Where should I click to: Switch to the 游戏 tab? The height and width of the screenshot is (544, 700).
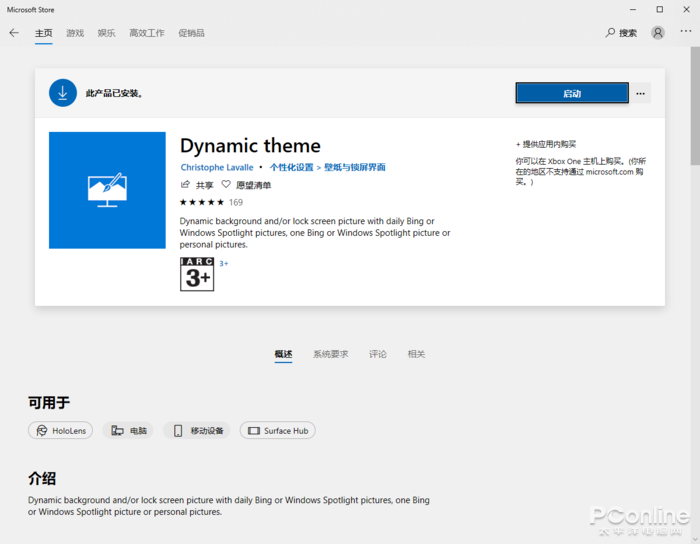pyautogui.click(x=75, y=33)
